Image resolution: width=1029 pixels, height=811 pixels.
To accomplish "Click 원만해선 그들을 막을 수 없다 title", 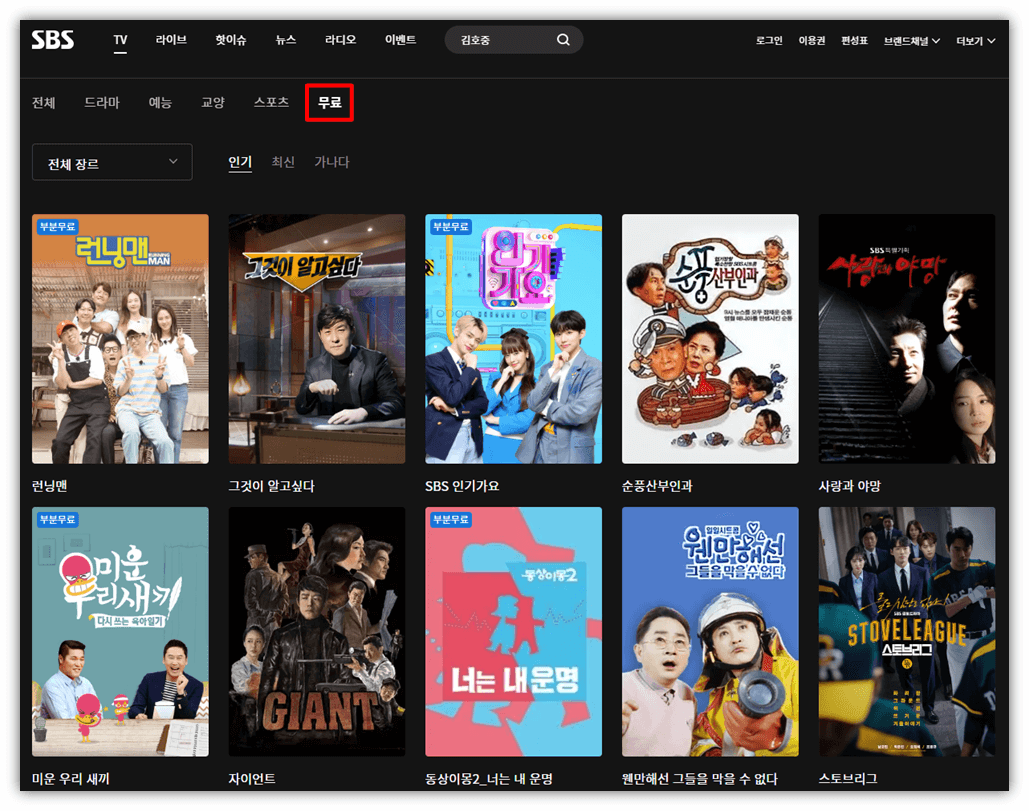I will pos(700,779).
